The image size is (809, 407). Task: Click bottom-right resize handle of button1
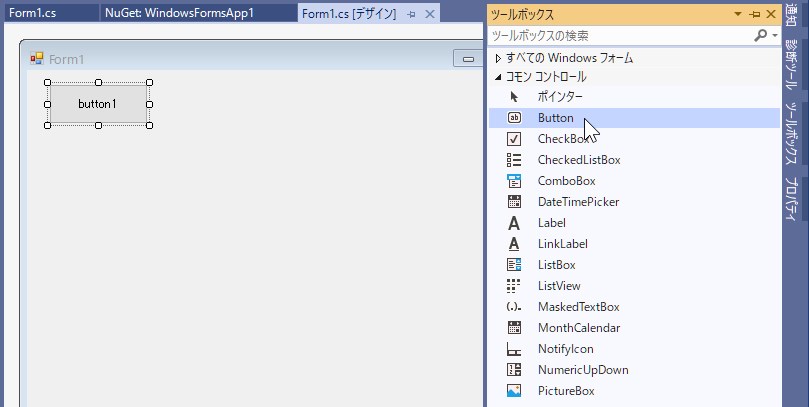[x=150, y=125]
